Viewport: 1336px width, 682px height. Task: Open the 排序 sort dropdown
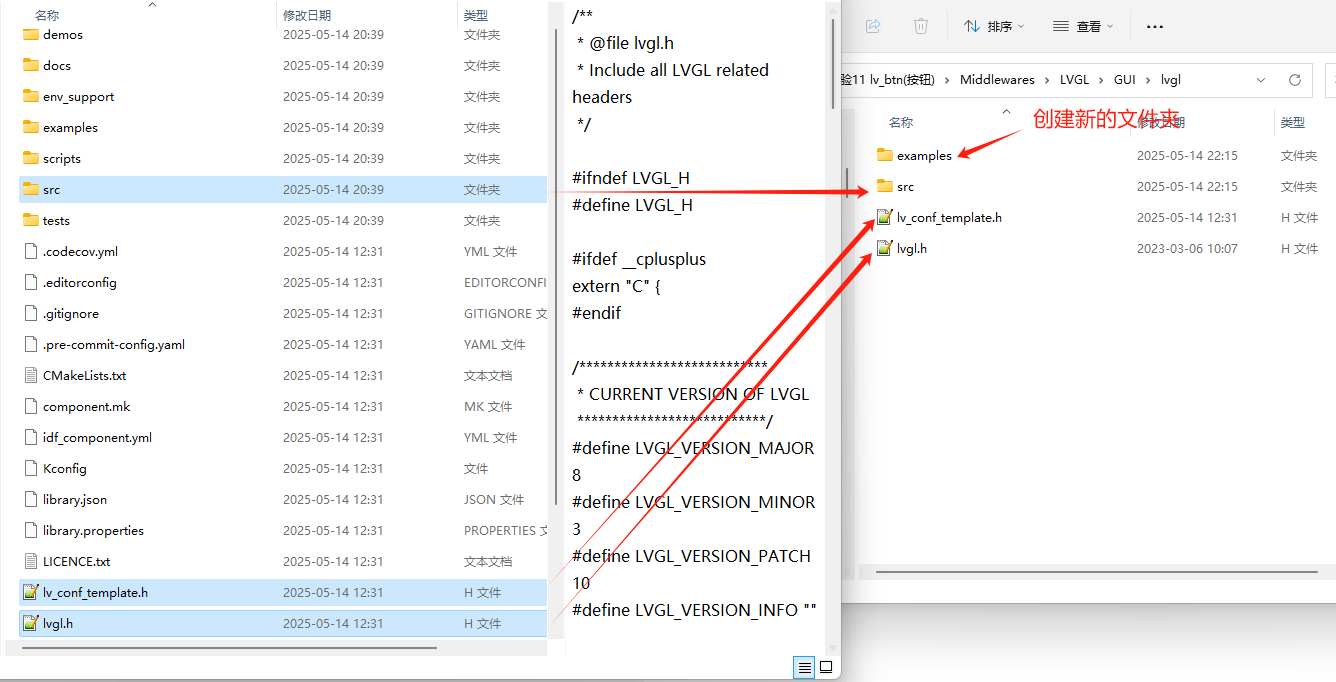pos(994,27)
